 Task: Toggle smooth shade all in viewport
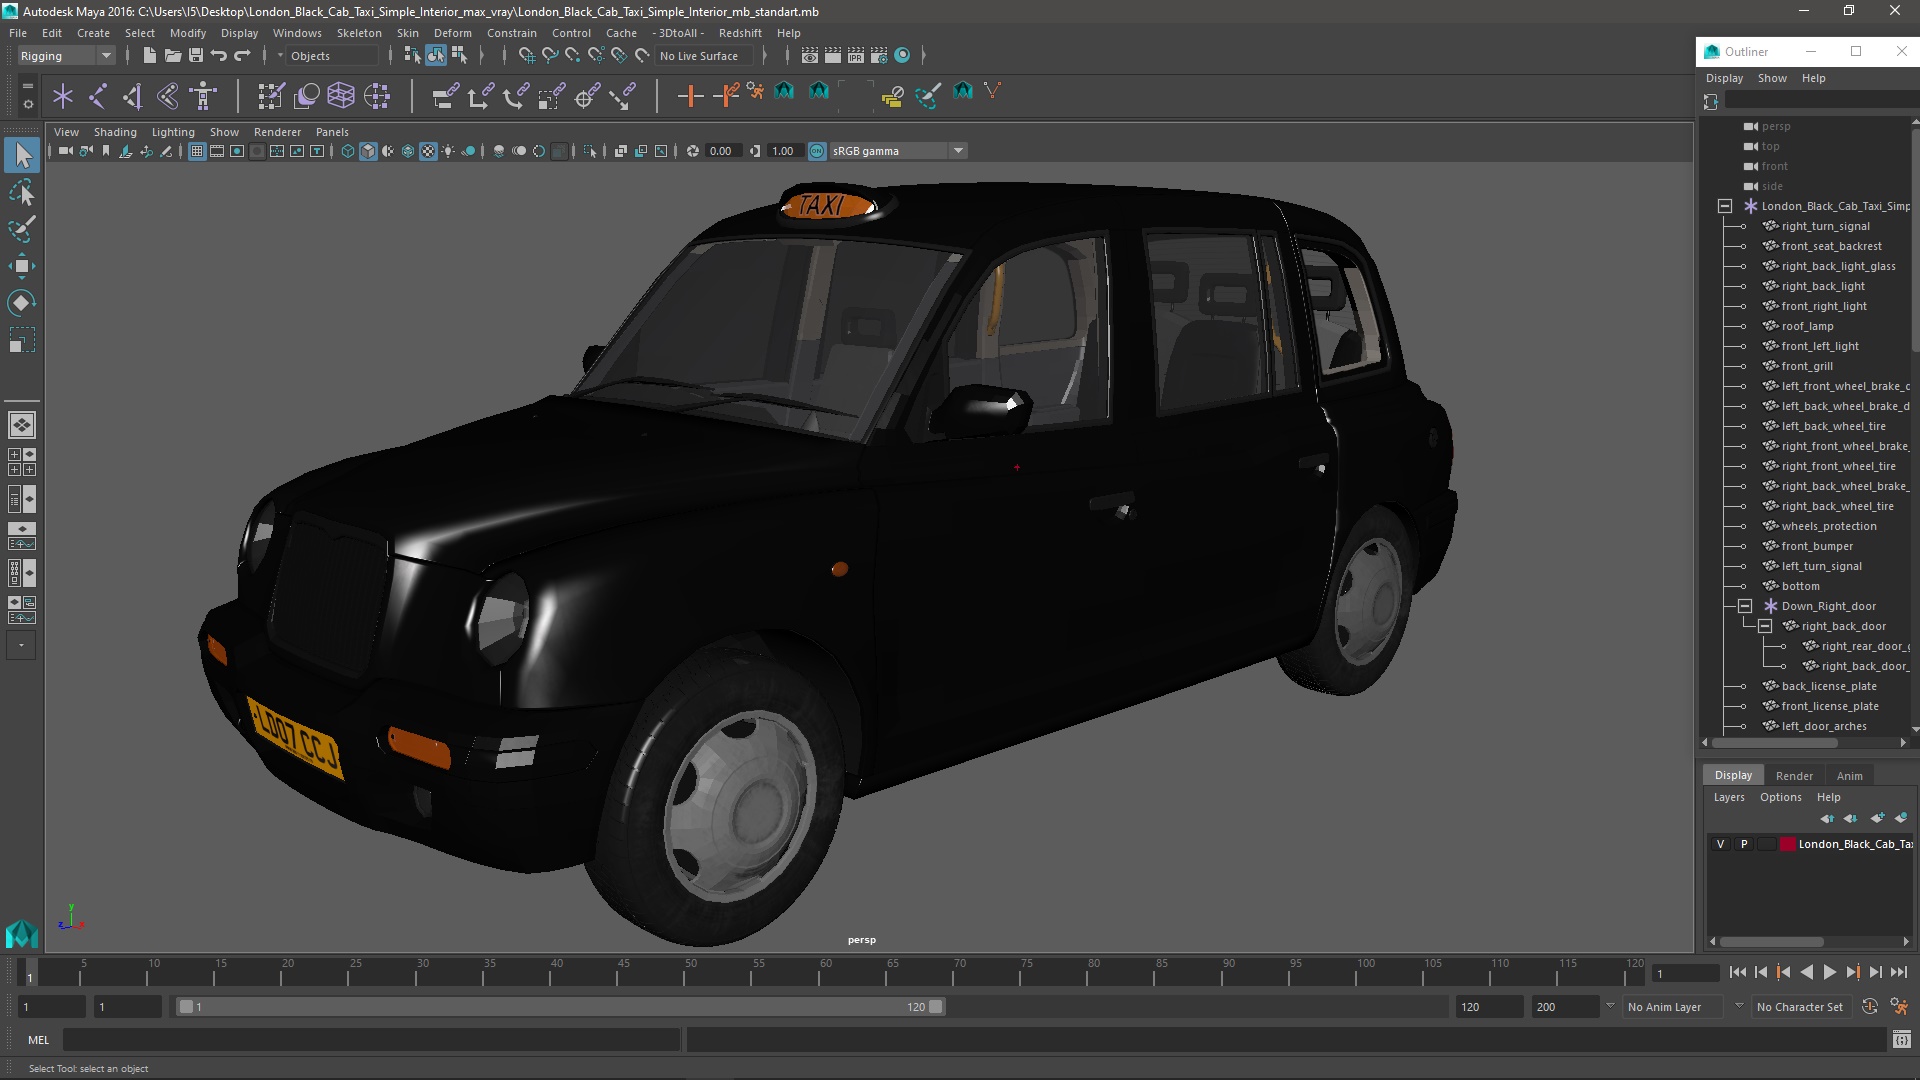click(368, 151)
